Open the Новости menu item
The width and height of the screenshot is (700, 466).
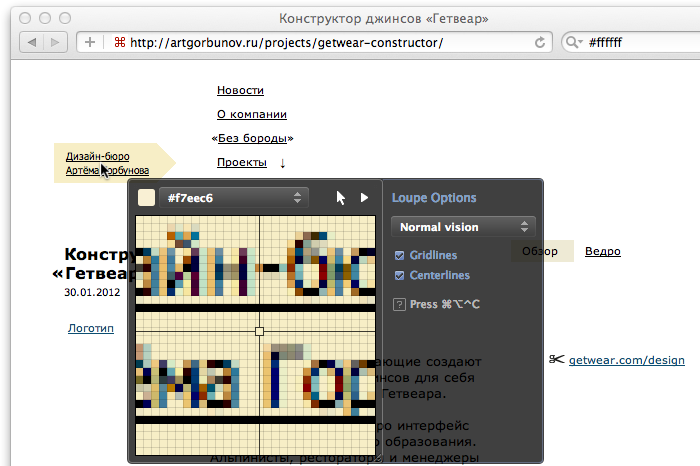click(x=240, y=90)
